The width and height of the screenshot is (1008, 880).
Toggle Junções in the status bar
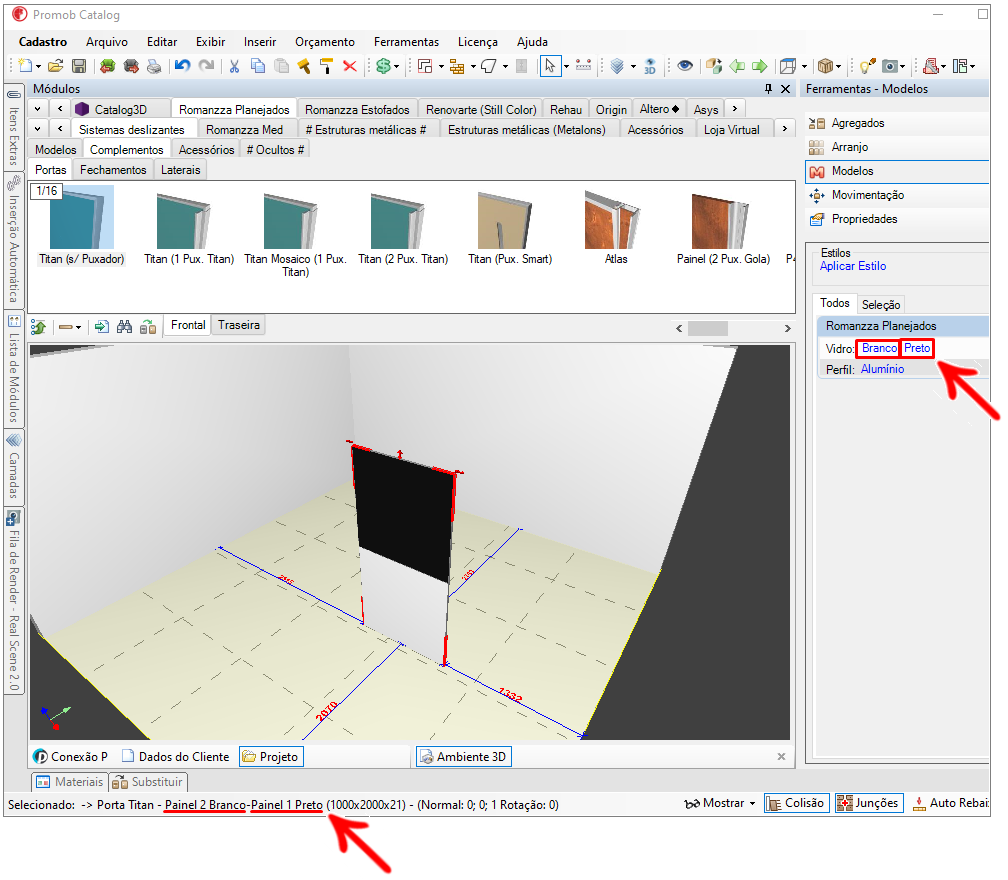pyautogui.click(x=869, y=803)
